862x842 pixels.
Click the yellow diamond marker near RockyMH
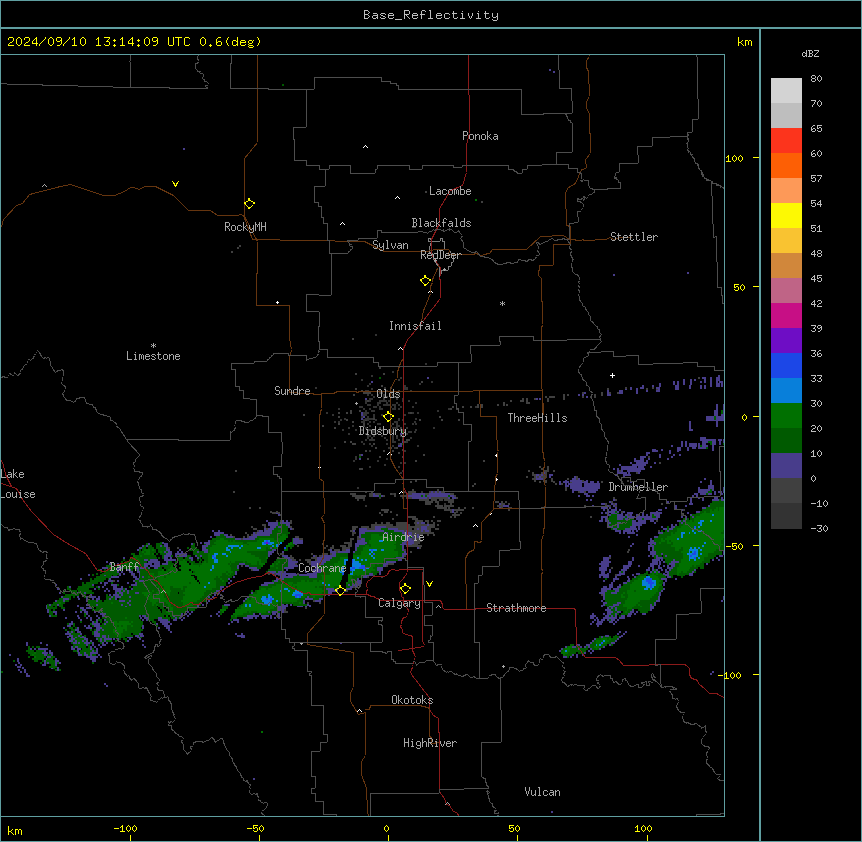pyautogui.click(x=249, y=204)
